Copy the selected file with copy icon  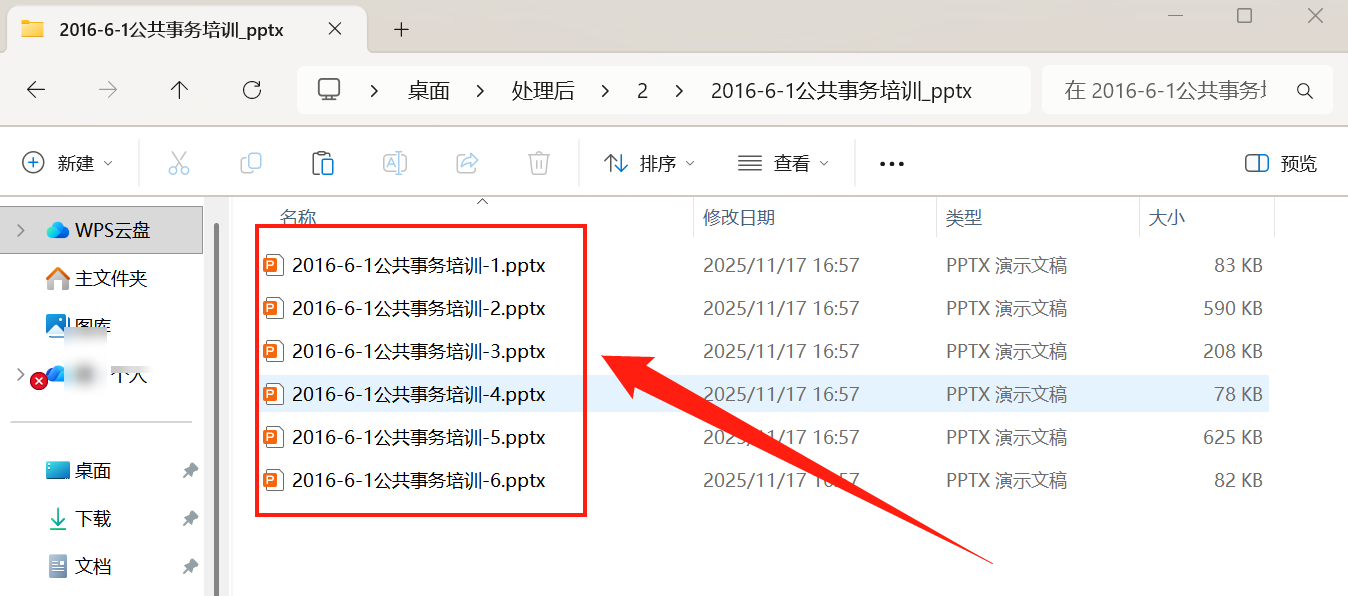coord(250,162)
